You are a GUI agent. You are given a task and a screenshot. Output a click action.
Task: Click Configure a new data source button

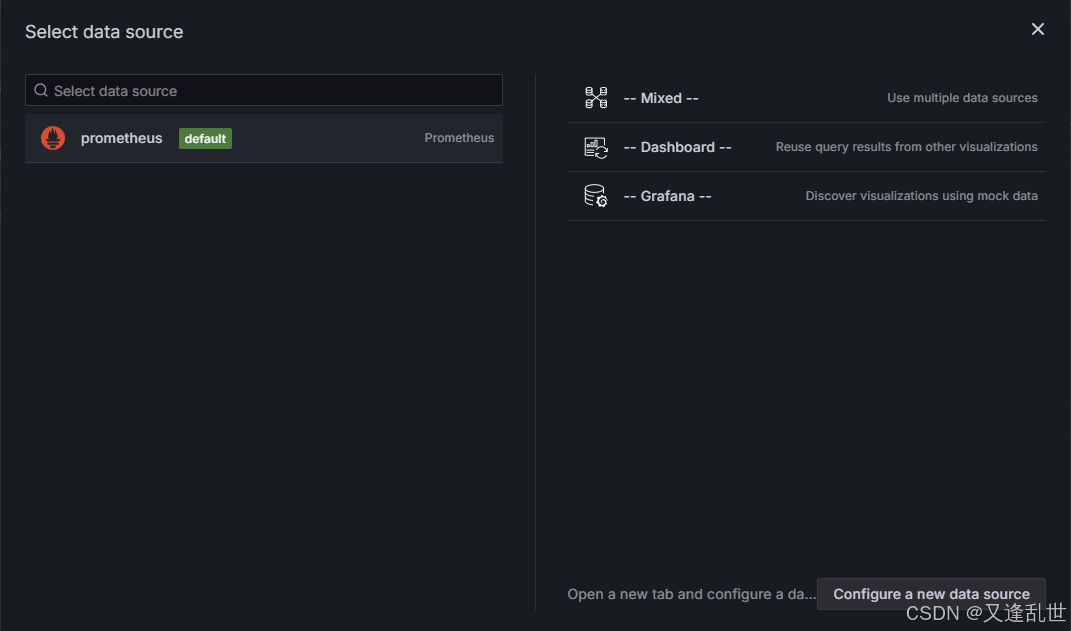point(931,594)
